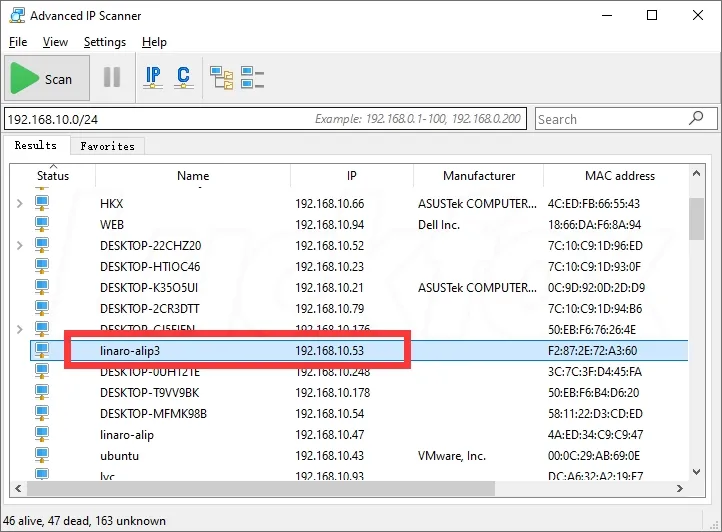
Task: Click the alive/dead/unknown status bar text
Action: tap(84, 521)
